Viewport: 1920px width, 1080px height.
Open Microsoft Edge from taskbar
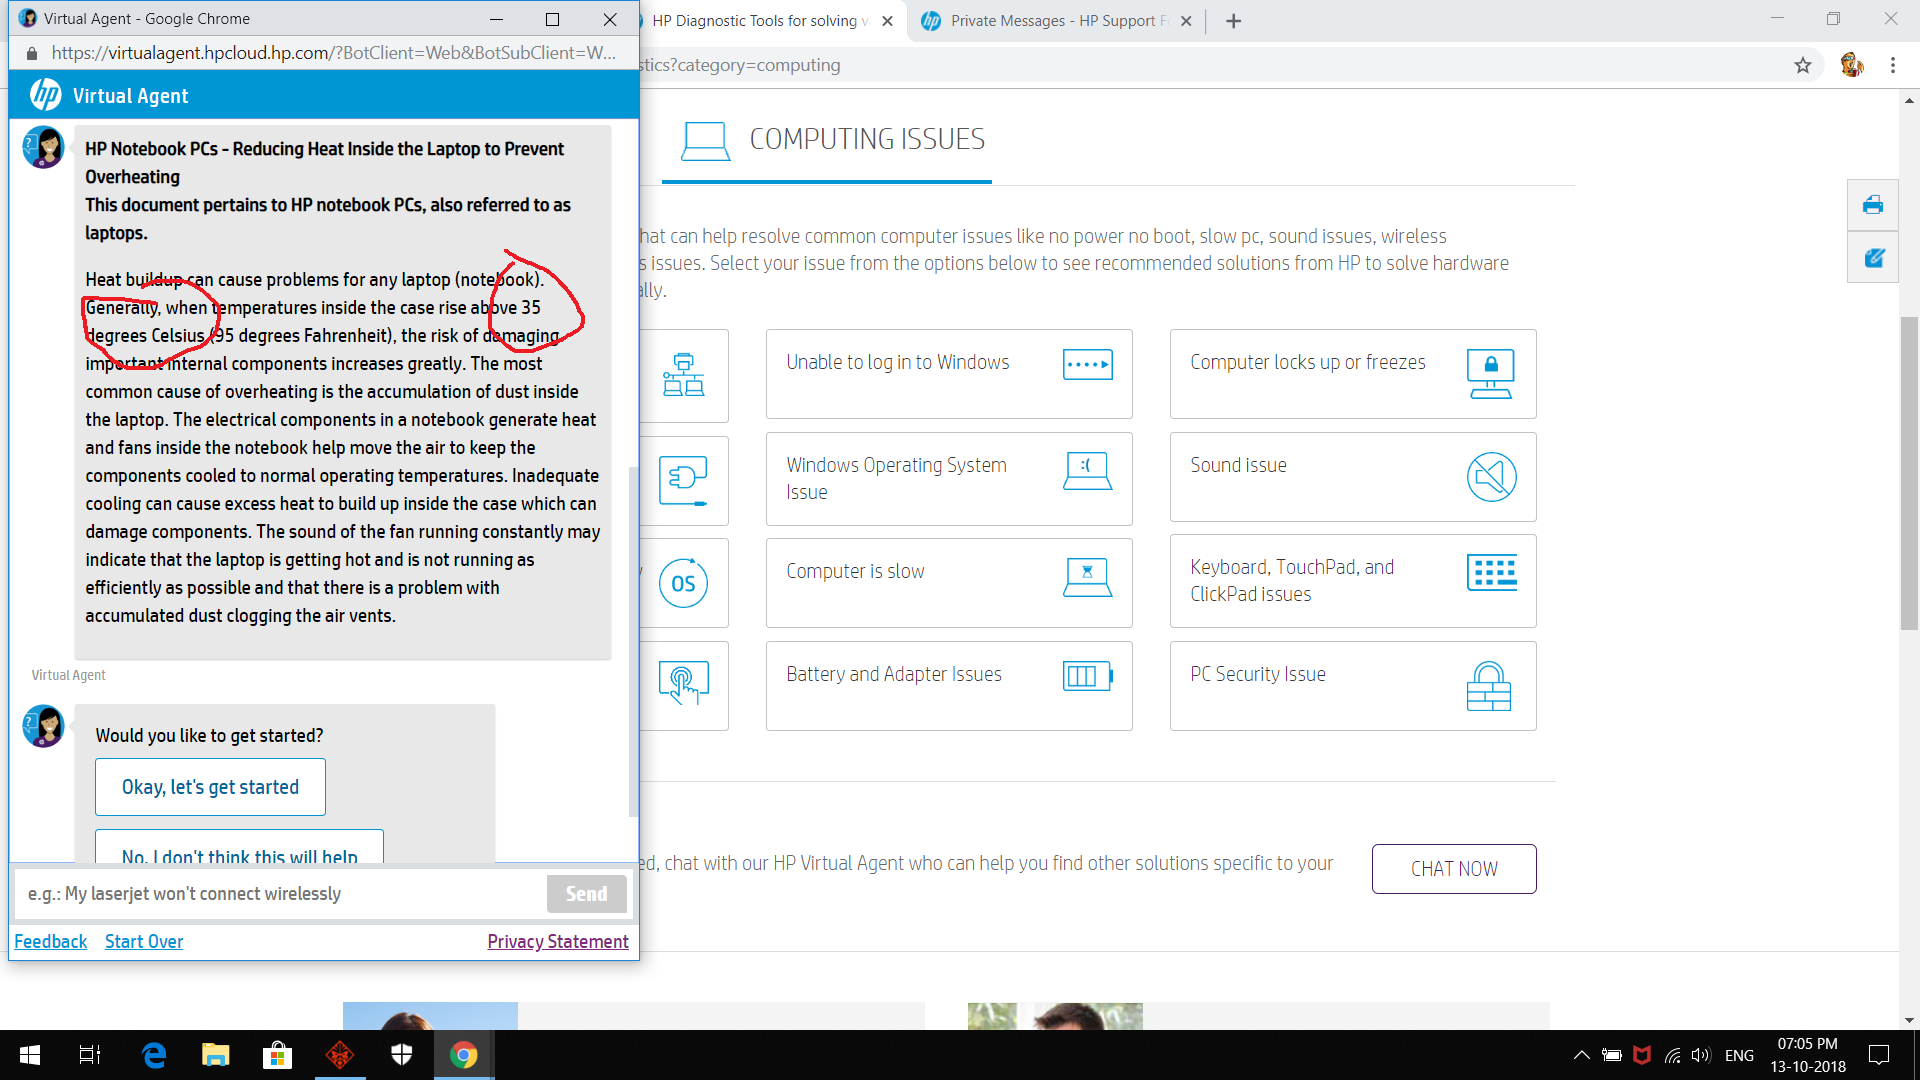pos(154,1055)
